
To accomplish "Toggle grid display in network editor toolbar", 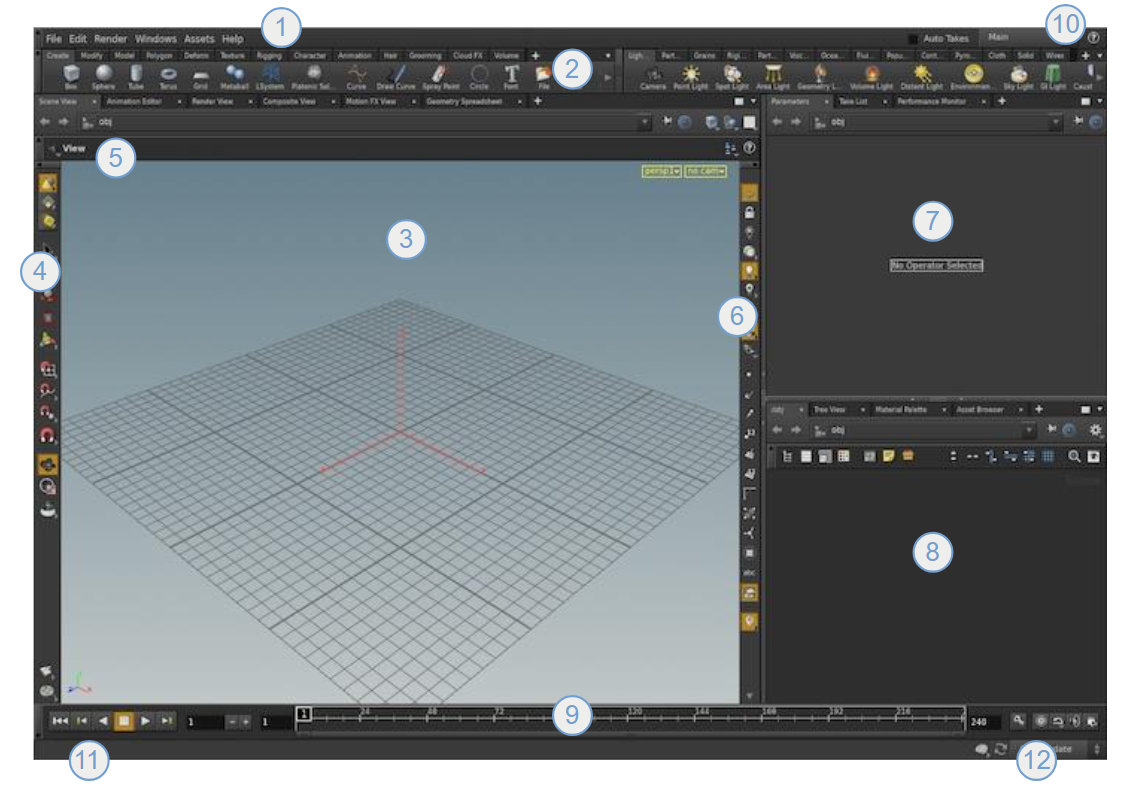I will [1047, 456].
